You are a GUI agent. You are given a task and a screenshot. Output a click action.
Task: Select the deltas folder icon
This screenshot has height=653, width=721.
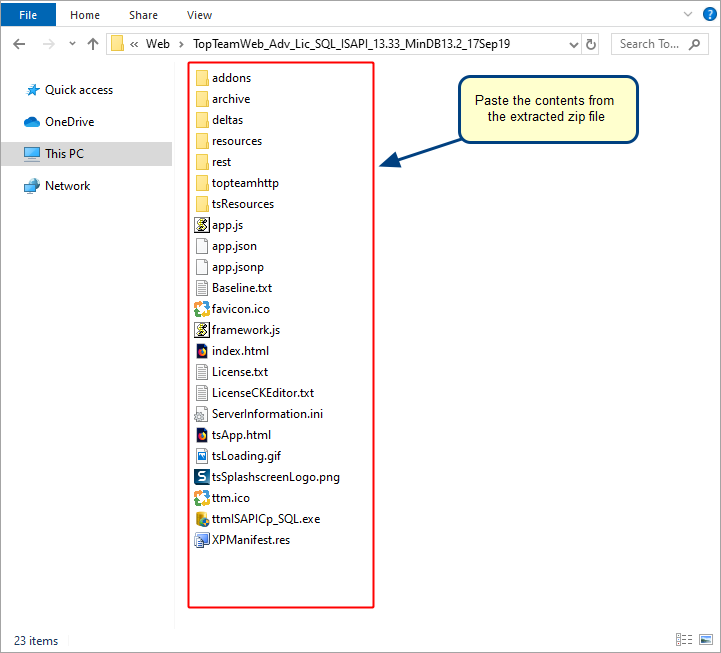point(202,120)
